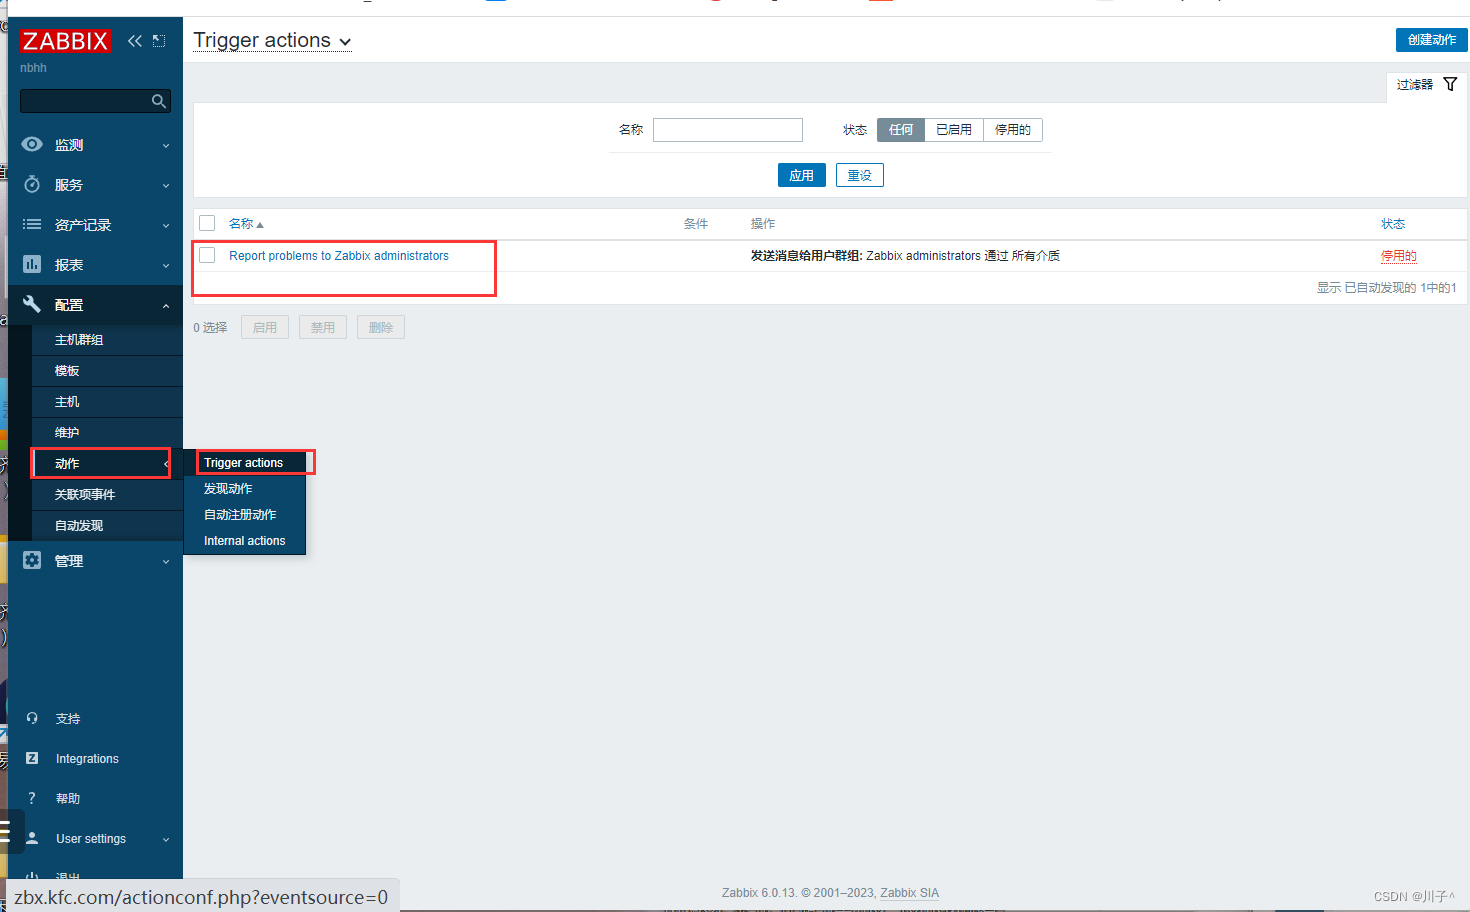Click the 停用的 status link in the row
Image resolution: width=1470 pixels, height=912 pixels.
(x=1398, y=256)
